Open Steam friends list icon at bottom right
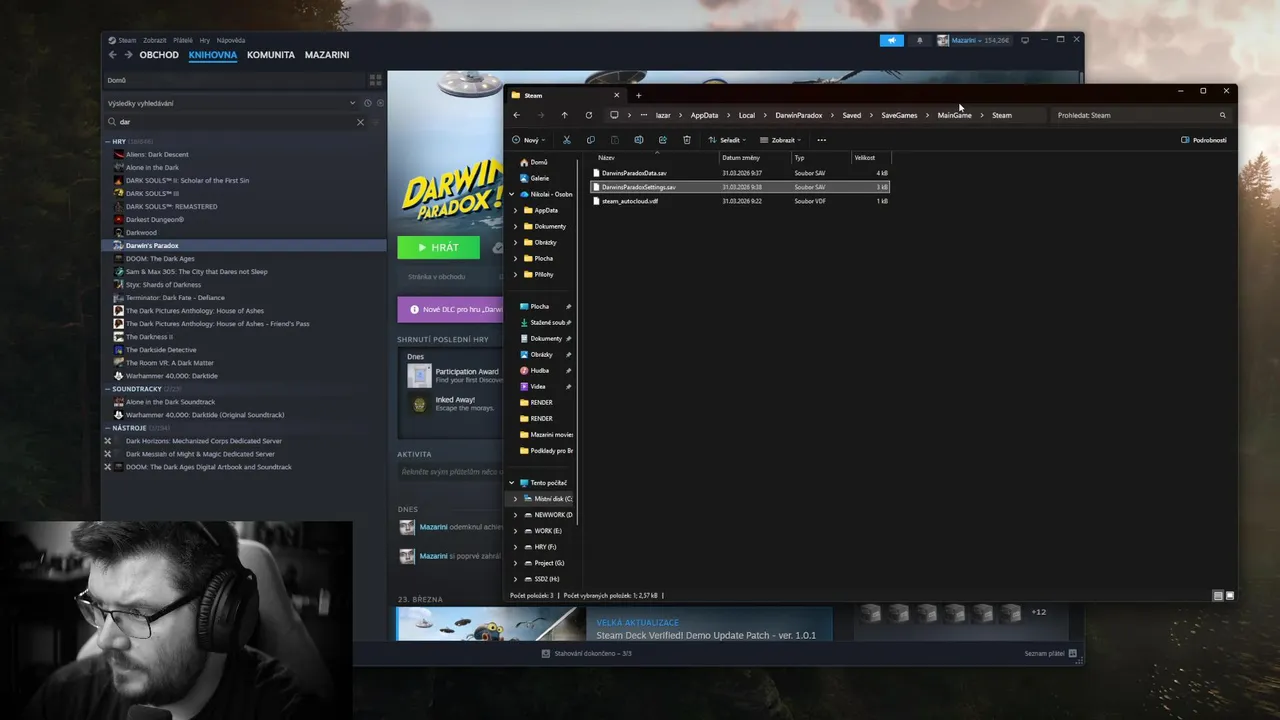 1072,653
